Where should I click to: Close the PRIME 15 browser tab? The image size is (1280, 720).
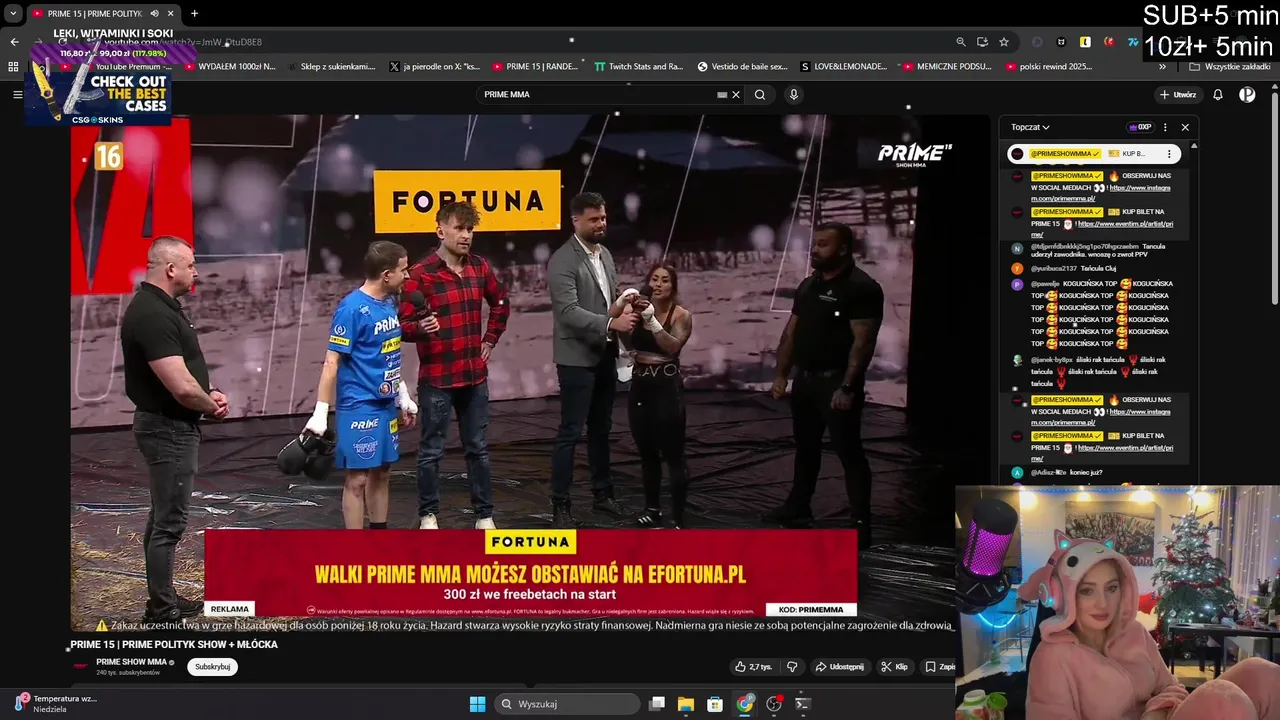171,13
